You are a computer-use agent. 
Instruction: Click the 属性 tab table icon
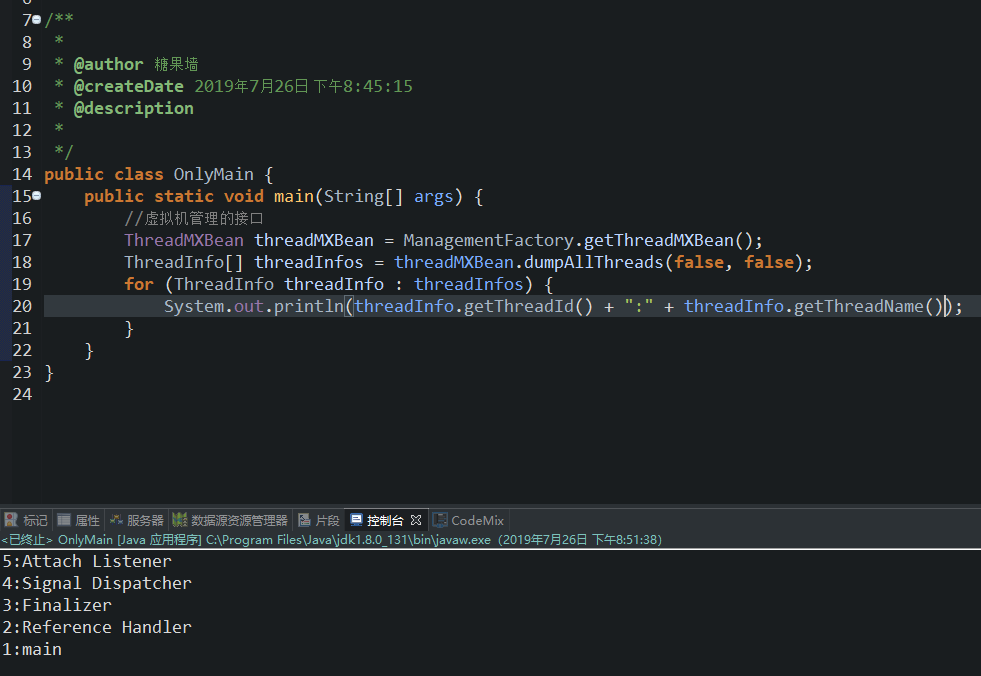pyautogui.click(x=64, y=520)
